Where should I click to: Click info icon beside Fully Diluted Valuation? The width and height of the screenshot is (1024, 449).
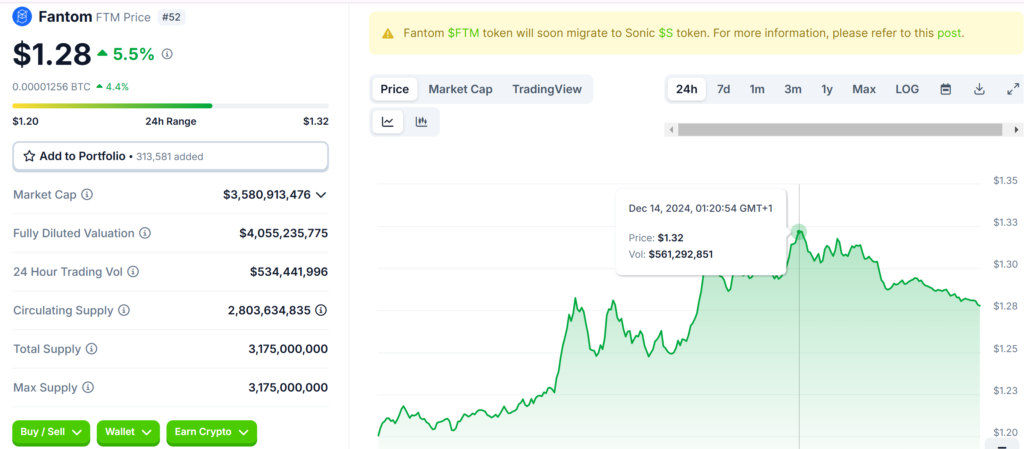(x=145, y=233)
